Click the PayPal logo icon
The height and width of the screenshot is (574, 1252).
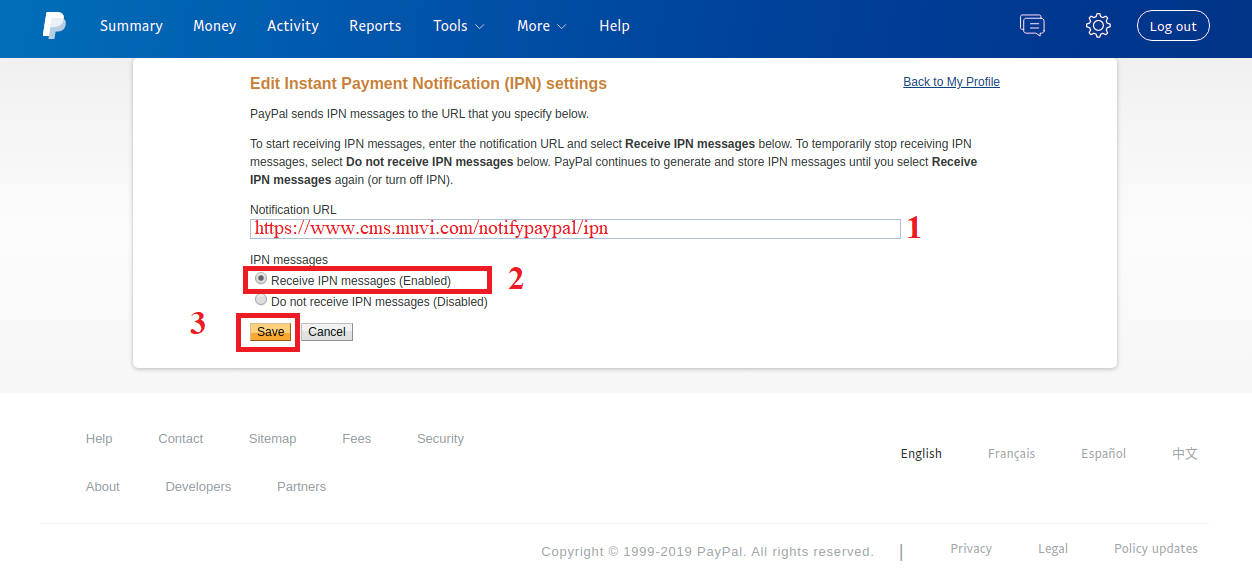(54, 26)
